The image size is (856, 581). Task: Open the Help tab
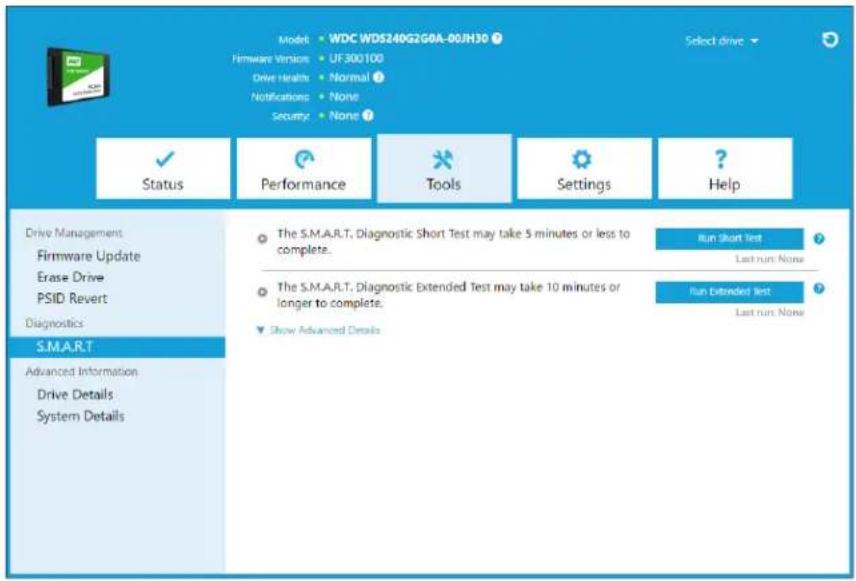[725, 168]
